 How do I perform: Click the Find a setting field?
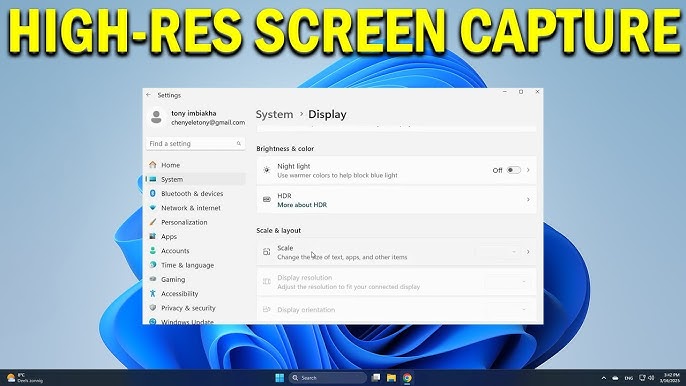tap(195, 144)
